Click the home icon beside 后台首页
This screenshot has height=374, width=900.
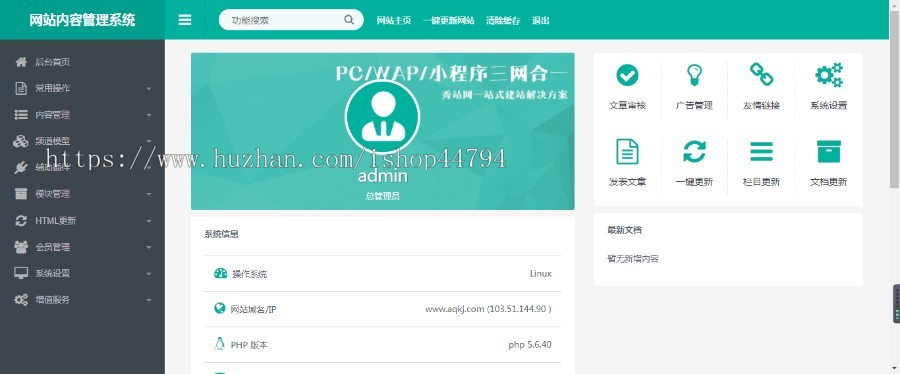pyautogui.click(x=21, y=62)
